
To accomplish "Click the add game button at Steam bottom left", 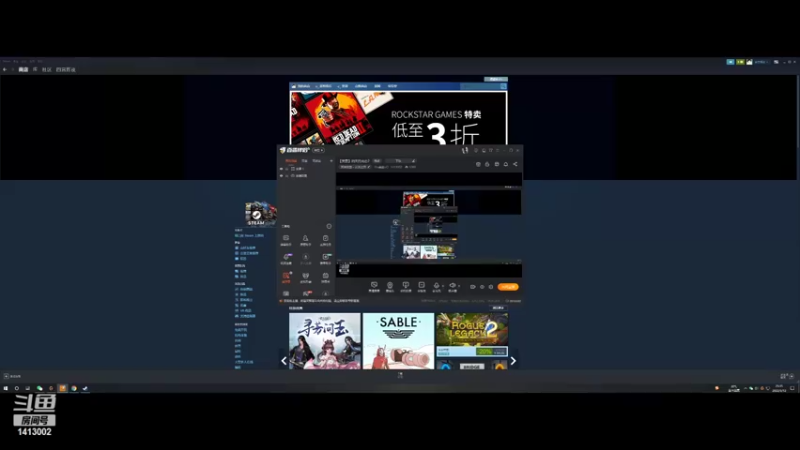I will pos(12,376).
